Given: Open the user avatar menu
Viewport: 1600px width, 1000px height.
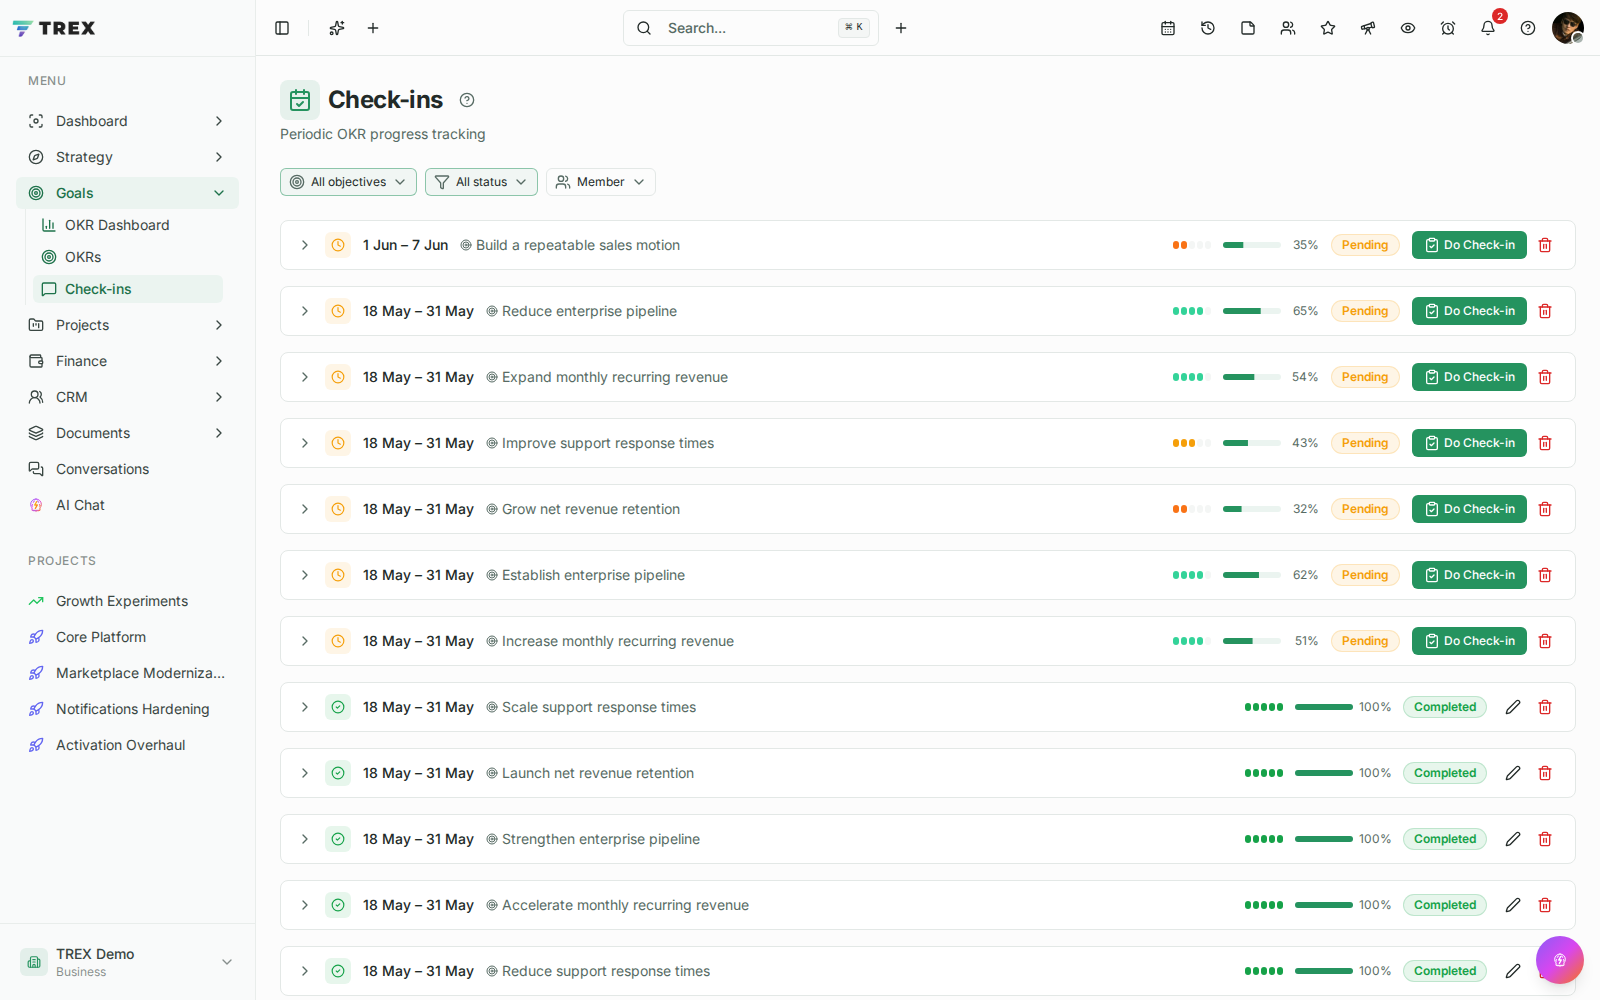Looking at the screenshot, I should click(1568, 28).
